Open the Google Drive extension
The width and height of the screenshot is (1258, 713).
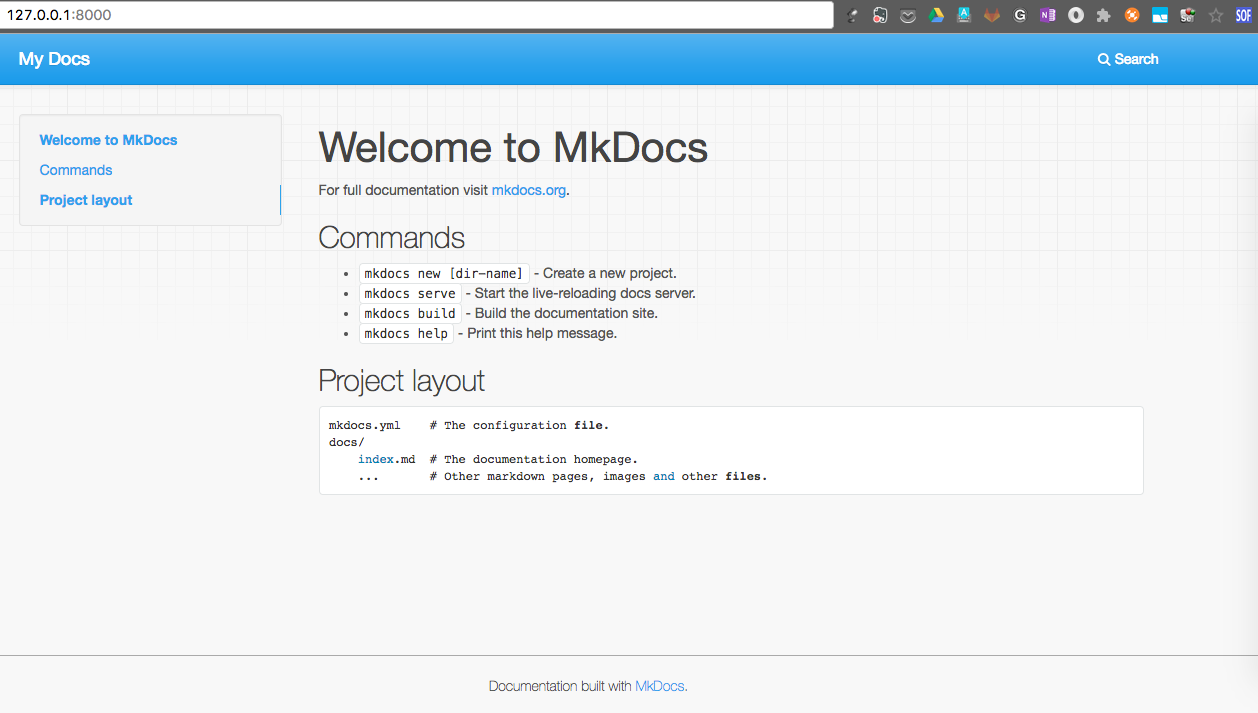point(936,15)
